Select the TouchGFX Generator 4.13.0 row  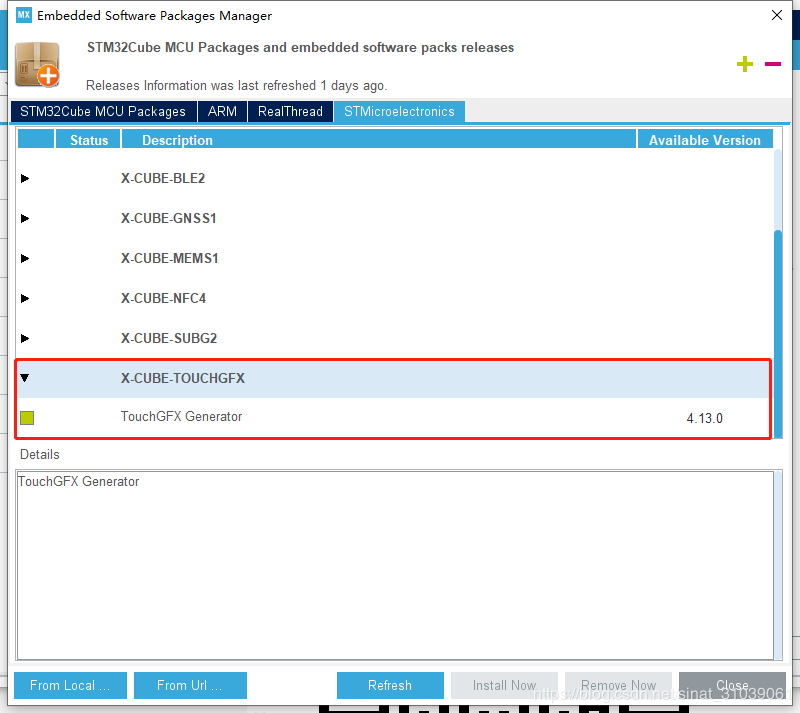393,418
